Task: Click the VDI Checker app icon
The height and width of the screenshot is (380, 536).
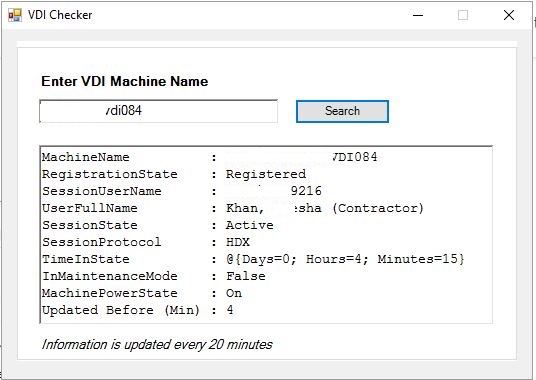Action: point(15,15)
